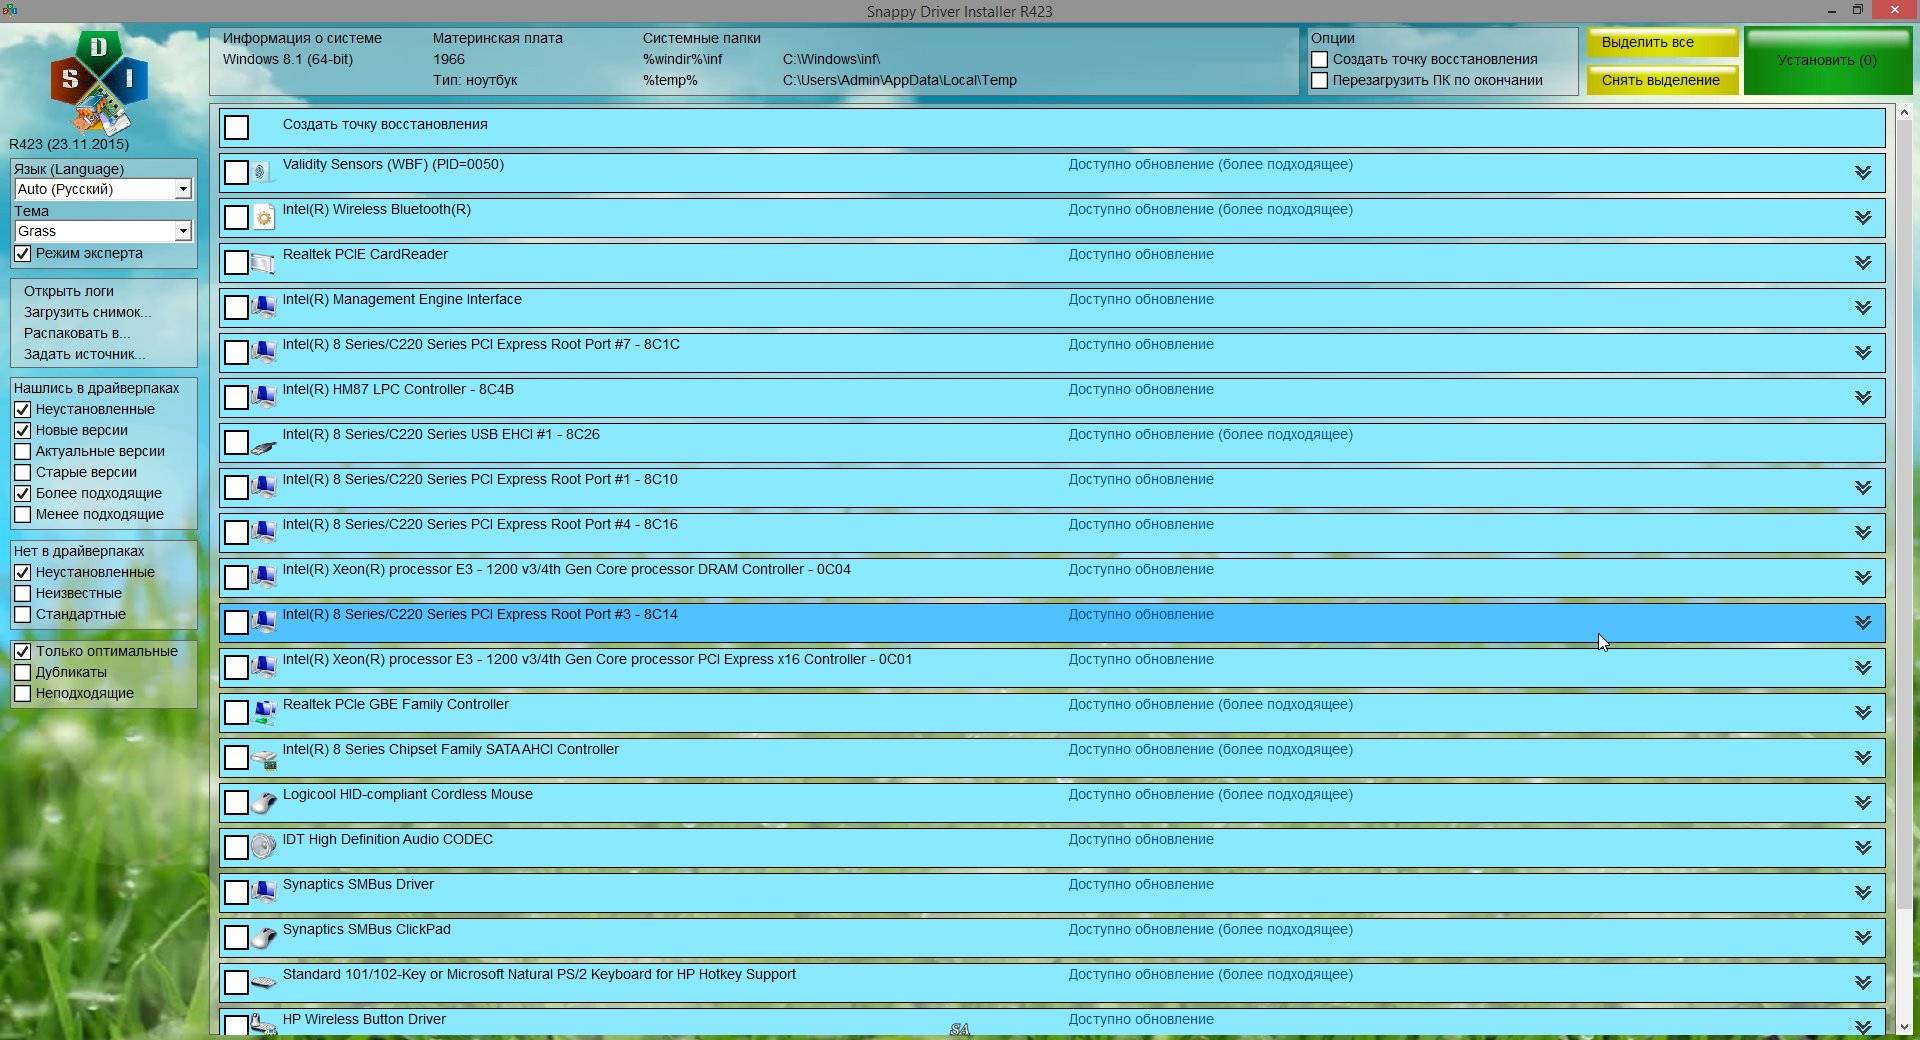The height and width of the screenshot is (1040, 1920).
Task: Click the PCI Express x16 Controller icon
Action: [263, 667]
